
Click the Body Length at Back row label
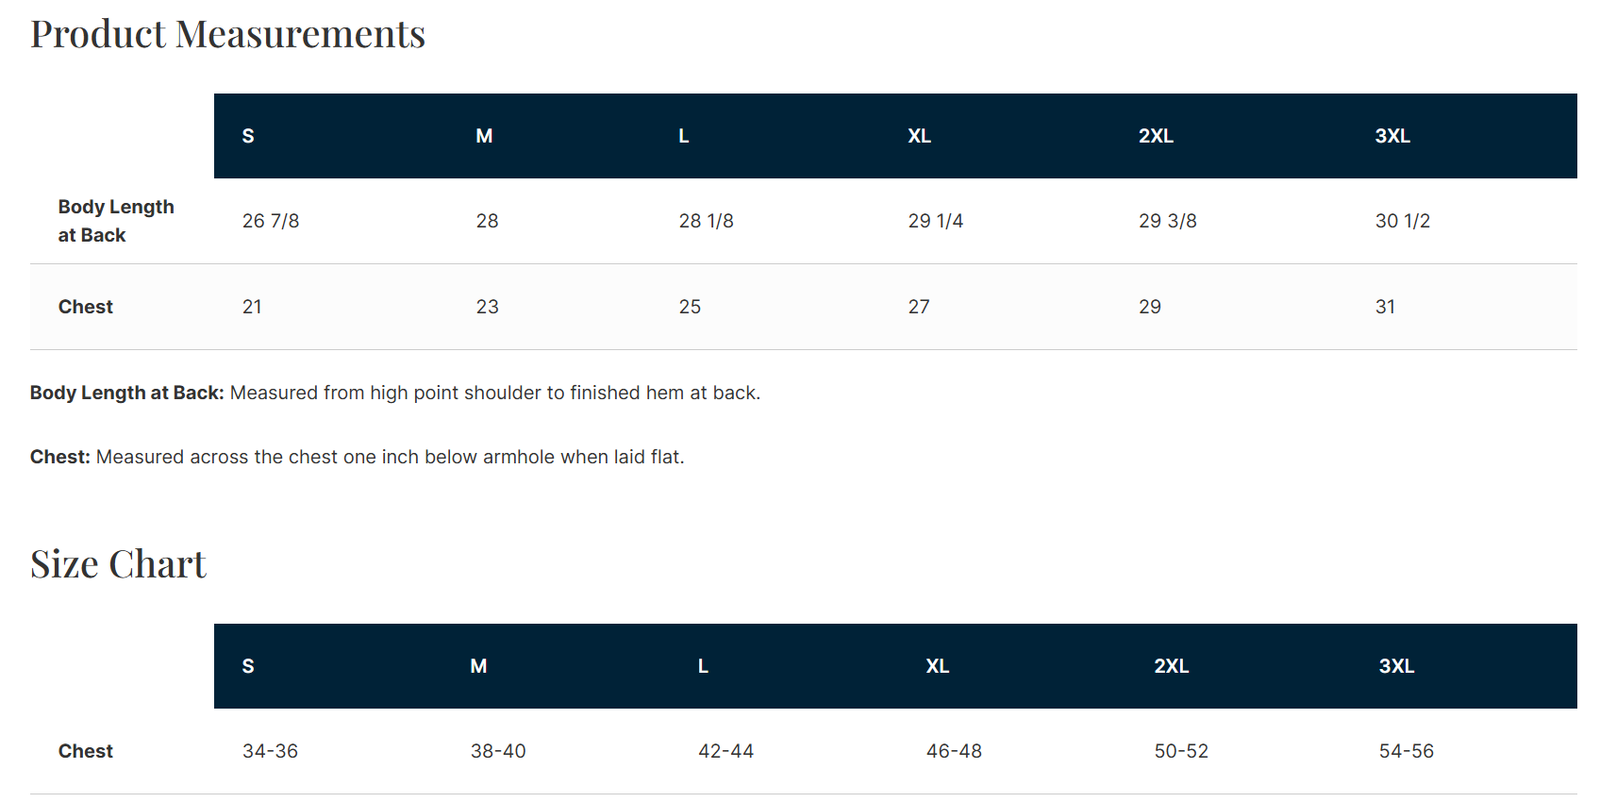[115, 221]
